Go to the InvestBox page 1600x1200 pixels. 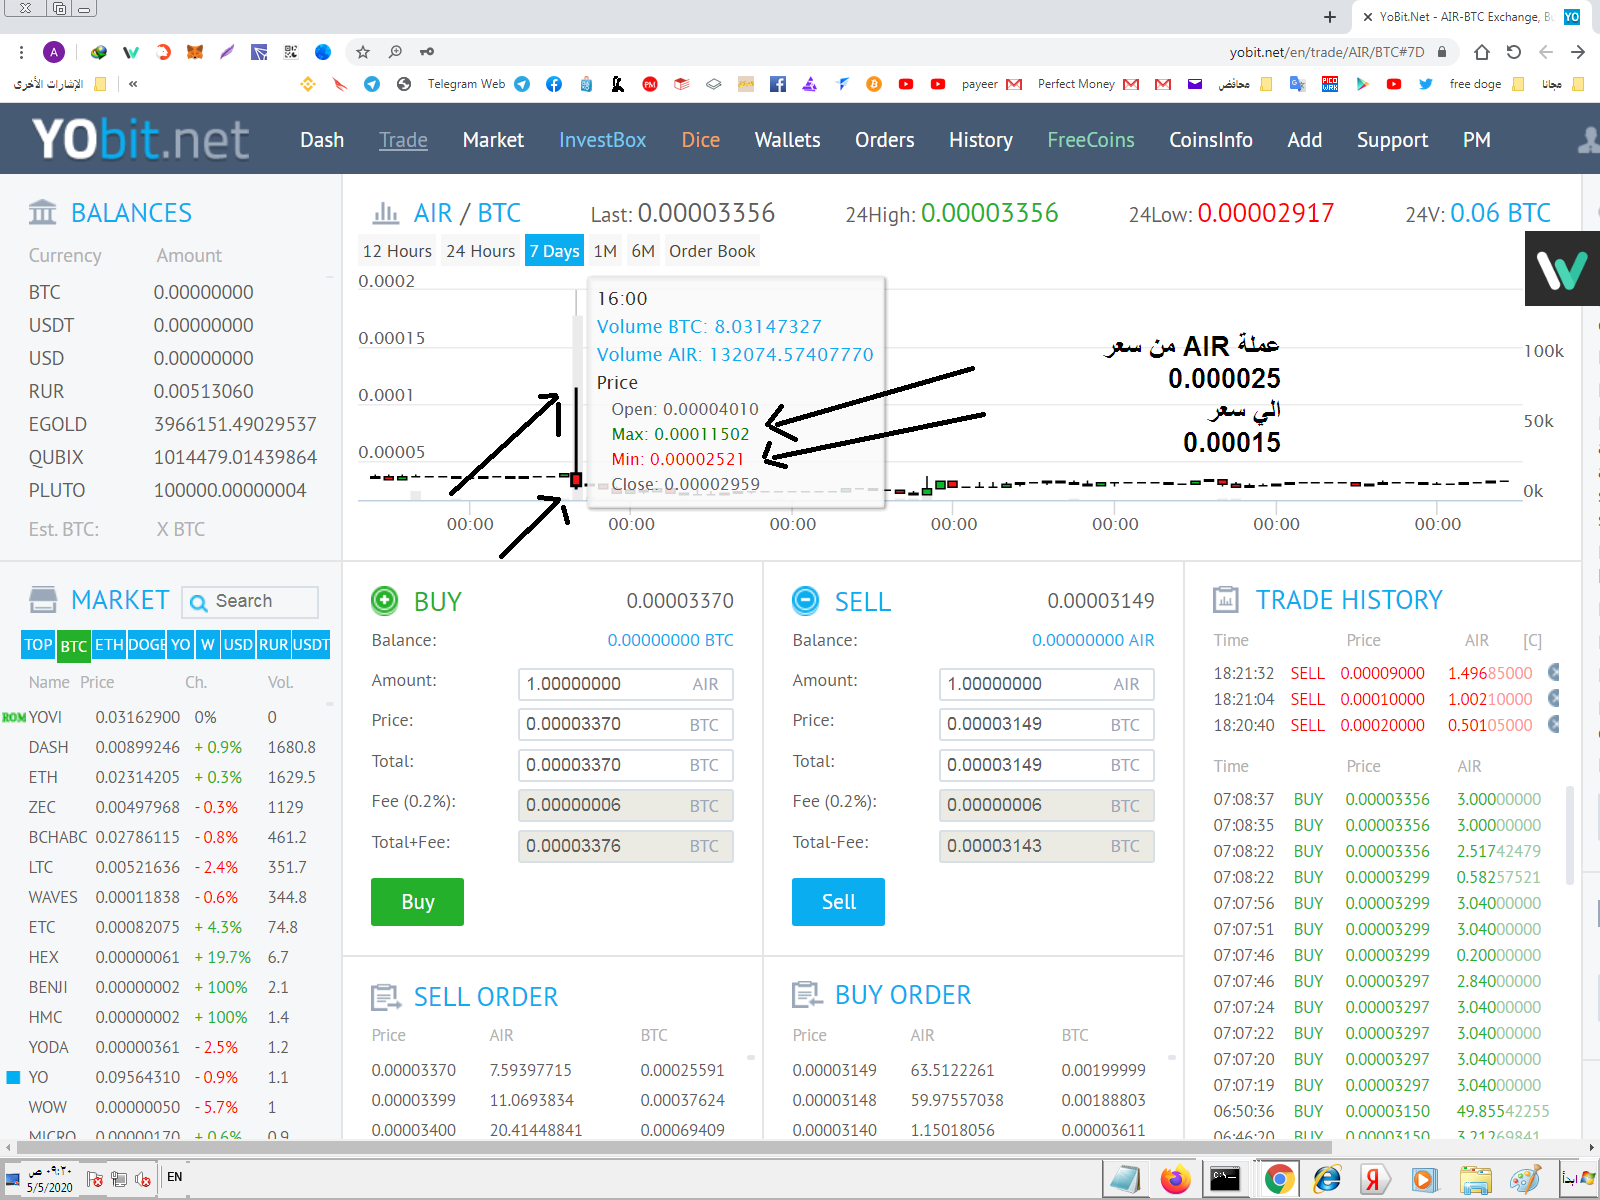click(x=602, y=140)
